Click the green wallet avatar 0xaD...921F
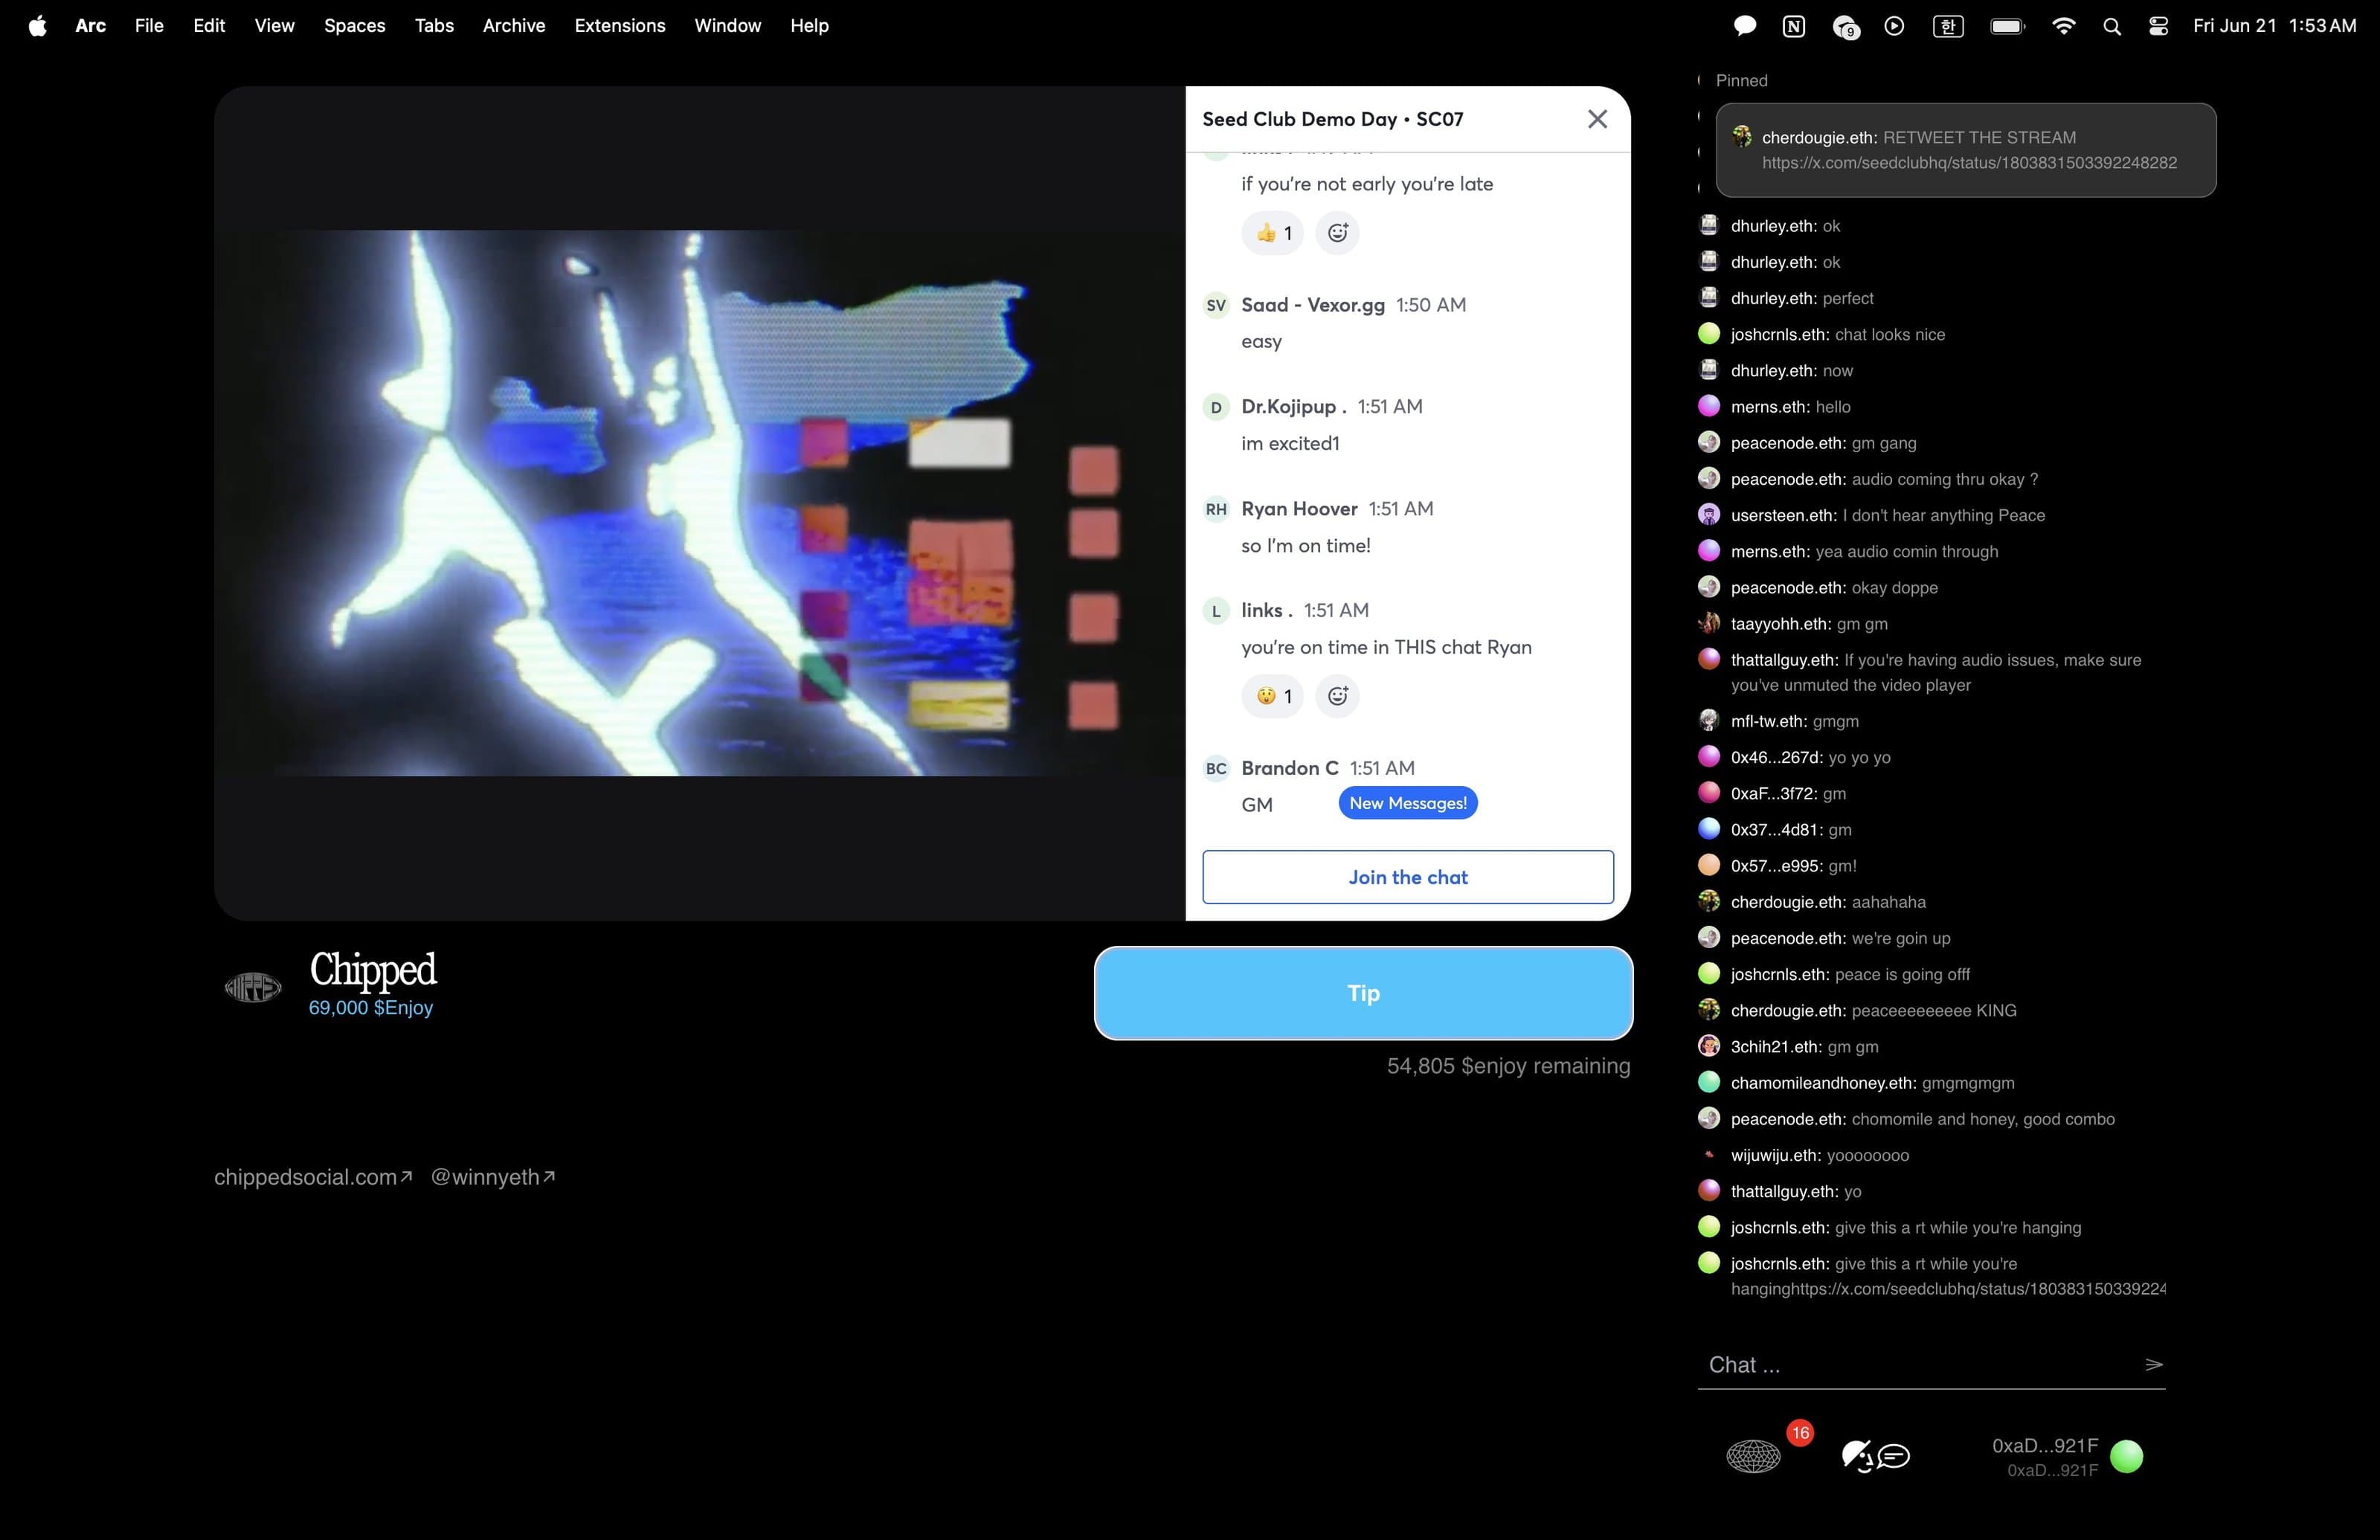The image size is (2380, 1540). [2126, 1456]
